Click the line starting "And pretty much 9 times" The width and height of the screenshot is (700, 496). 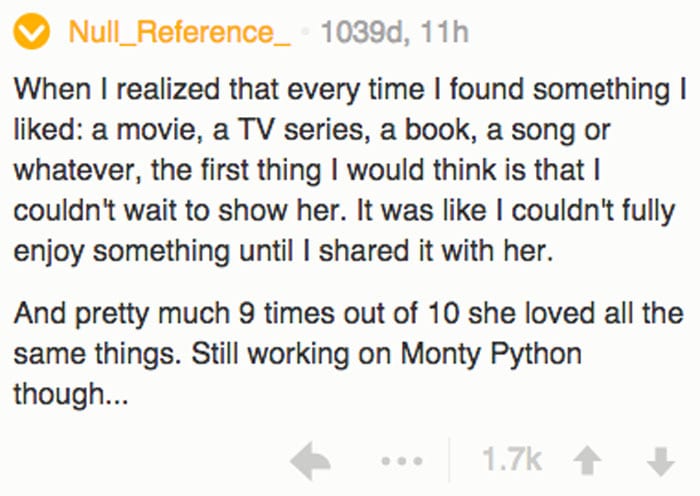point(349,313)
